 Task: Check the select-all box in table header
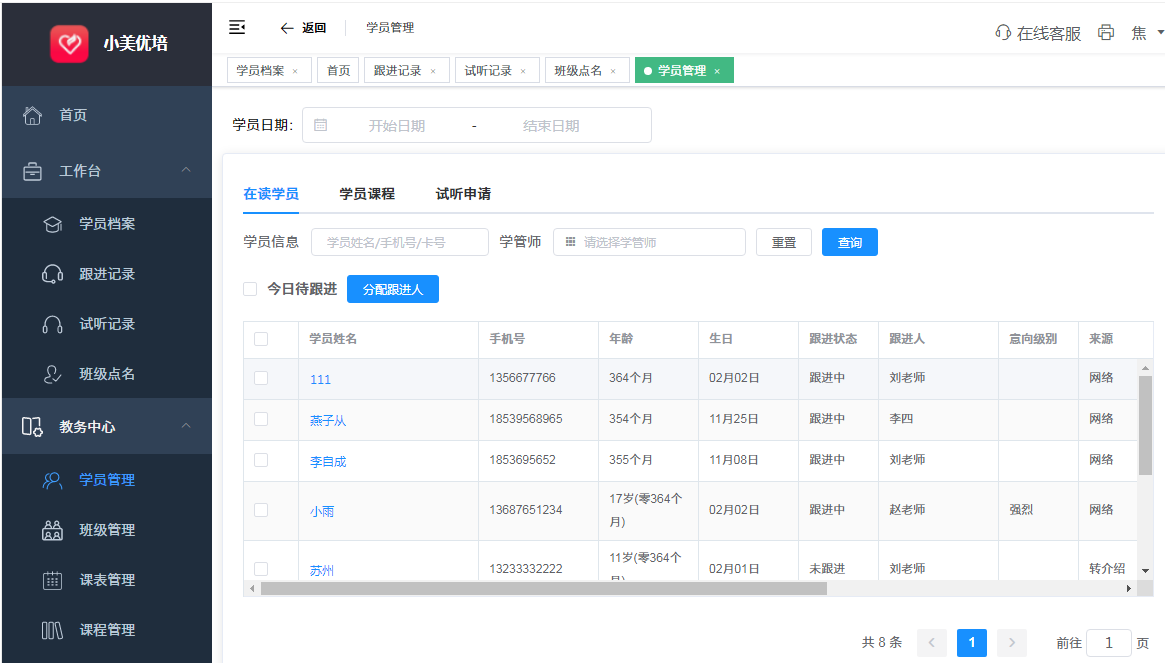(261, 339)
